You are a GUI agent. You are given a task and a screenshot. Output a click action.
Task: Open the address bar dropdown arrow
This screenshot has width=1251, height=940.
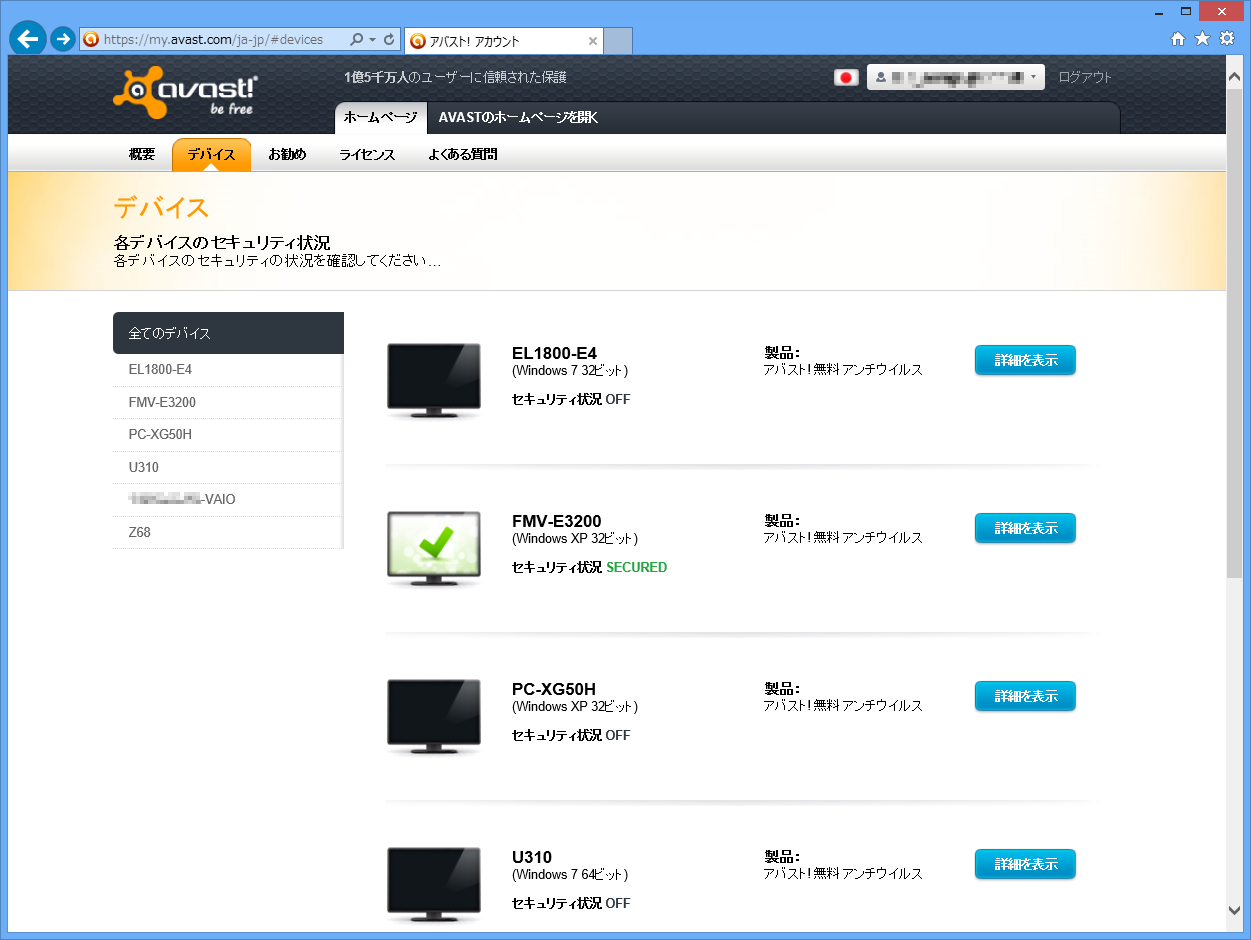pyautogui.click(x=373, y=40)
